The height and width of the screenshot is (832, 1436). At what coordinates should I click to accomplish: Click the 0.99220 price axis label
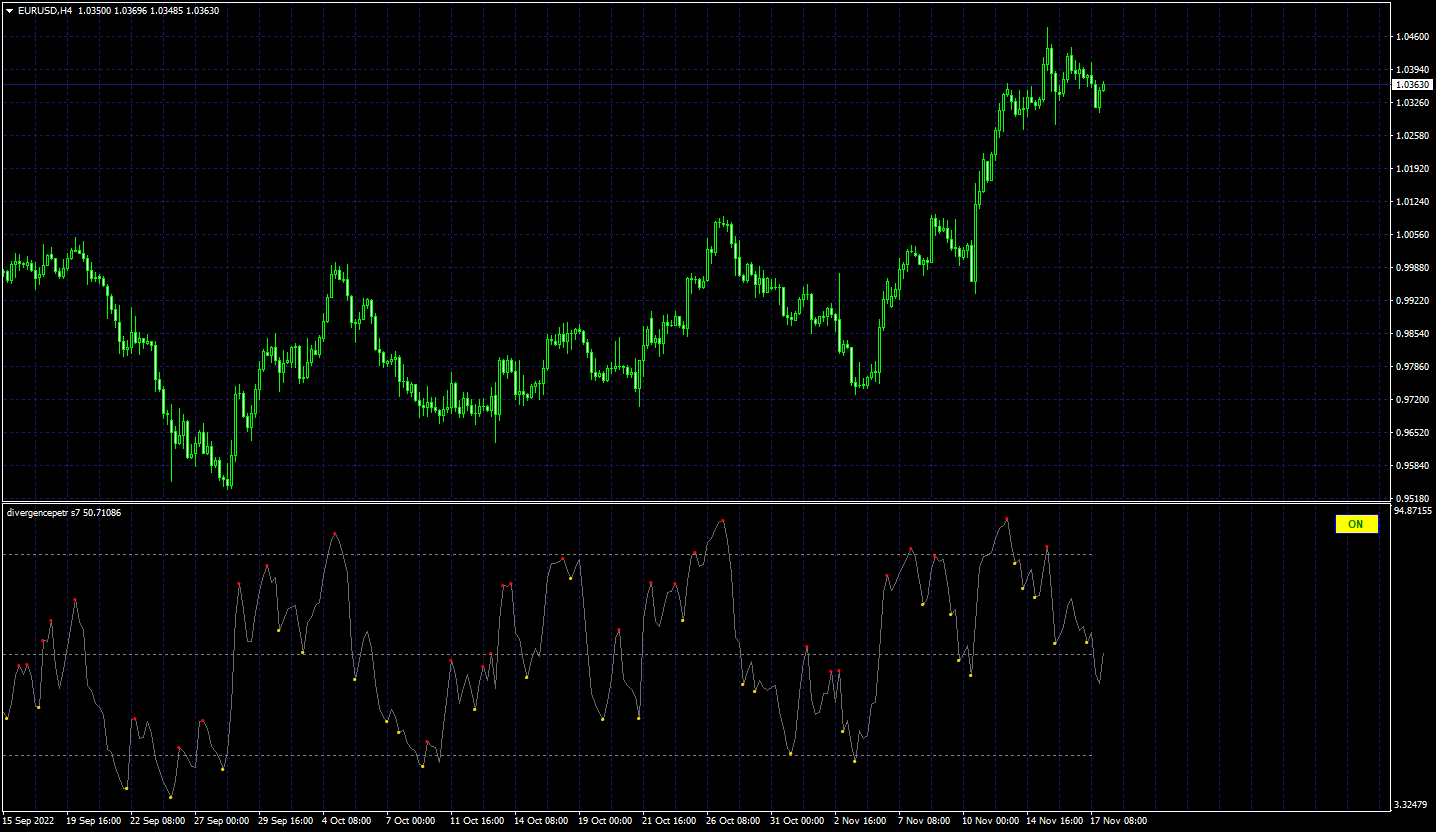point(1412,301)
